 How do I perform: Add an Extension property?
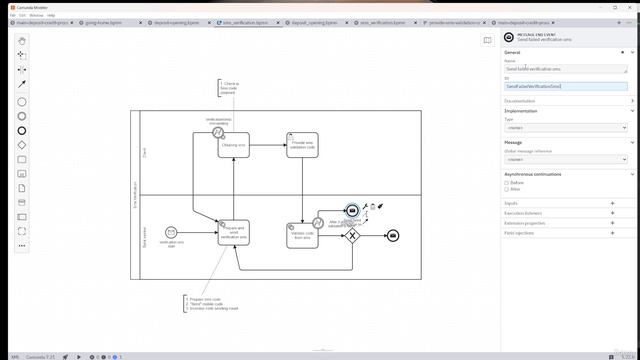tap(612, 223)
